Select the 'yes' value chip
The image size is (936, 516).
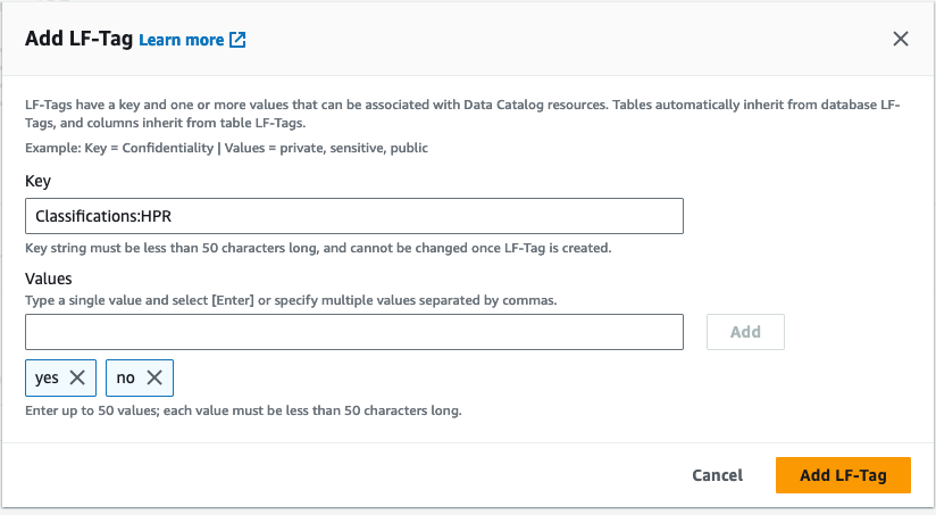pyautogui.click(x=47, y=378)
